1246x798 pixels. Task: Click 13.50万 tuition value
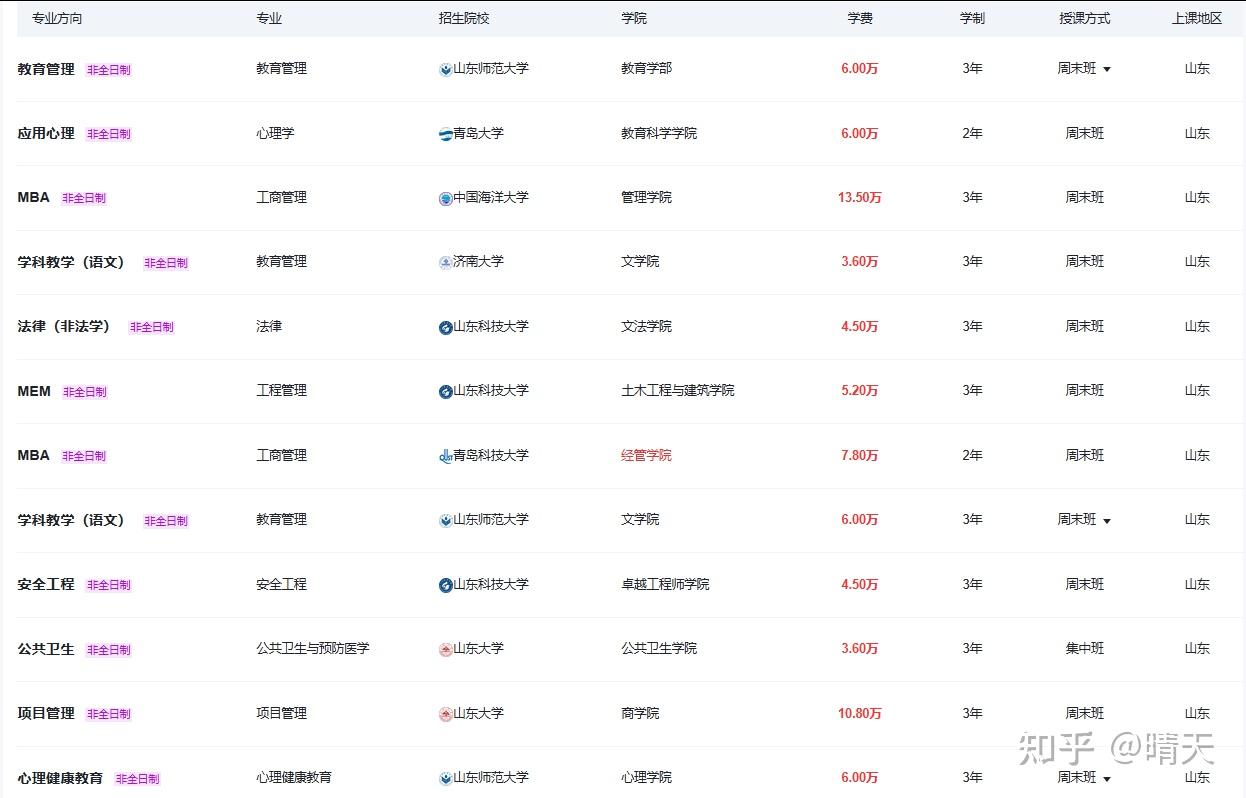pos(860,198)
